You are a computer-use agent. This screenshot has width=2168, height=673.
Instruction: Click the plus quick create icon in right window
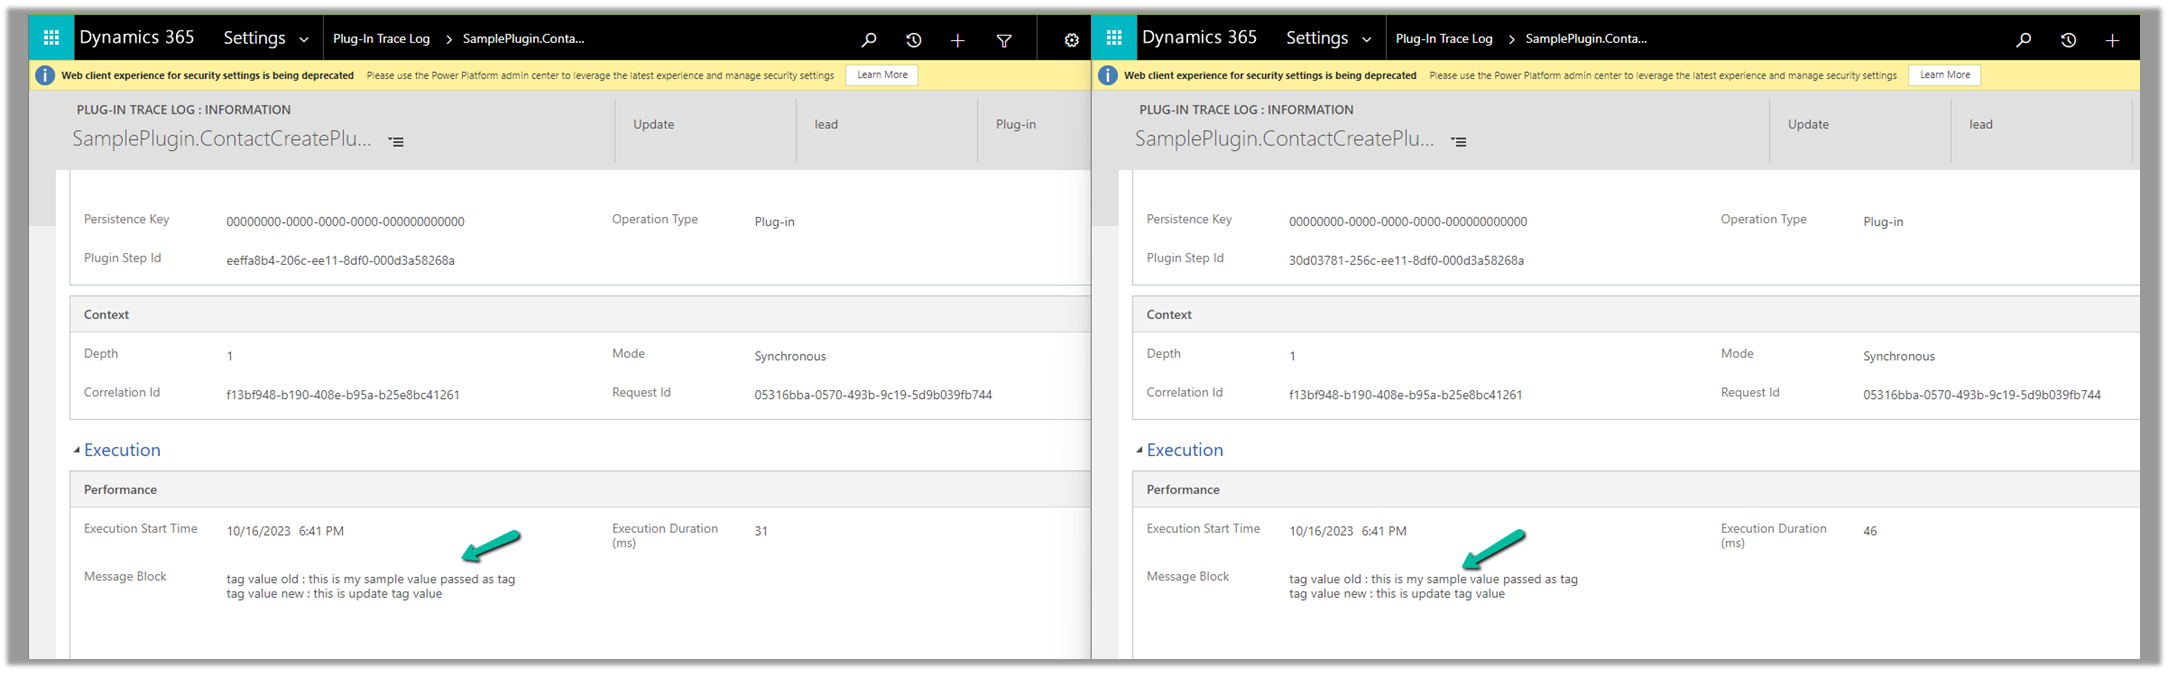click(x=2112, y=40)
